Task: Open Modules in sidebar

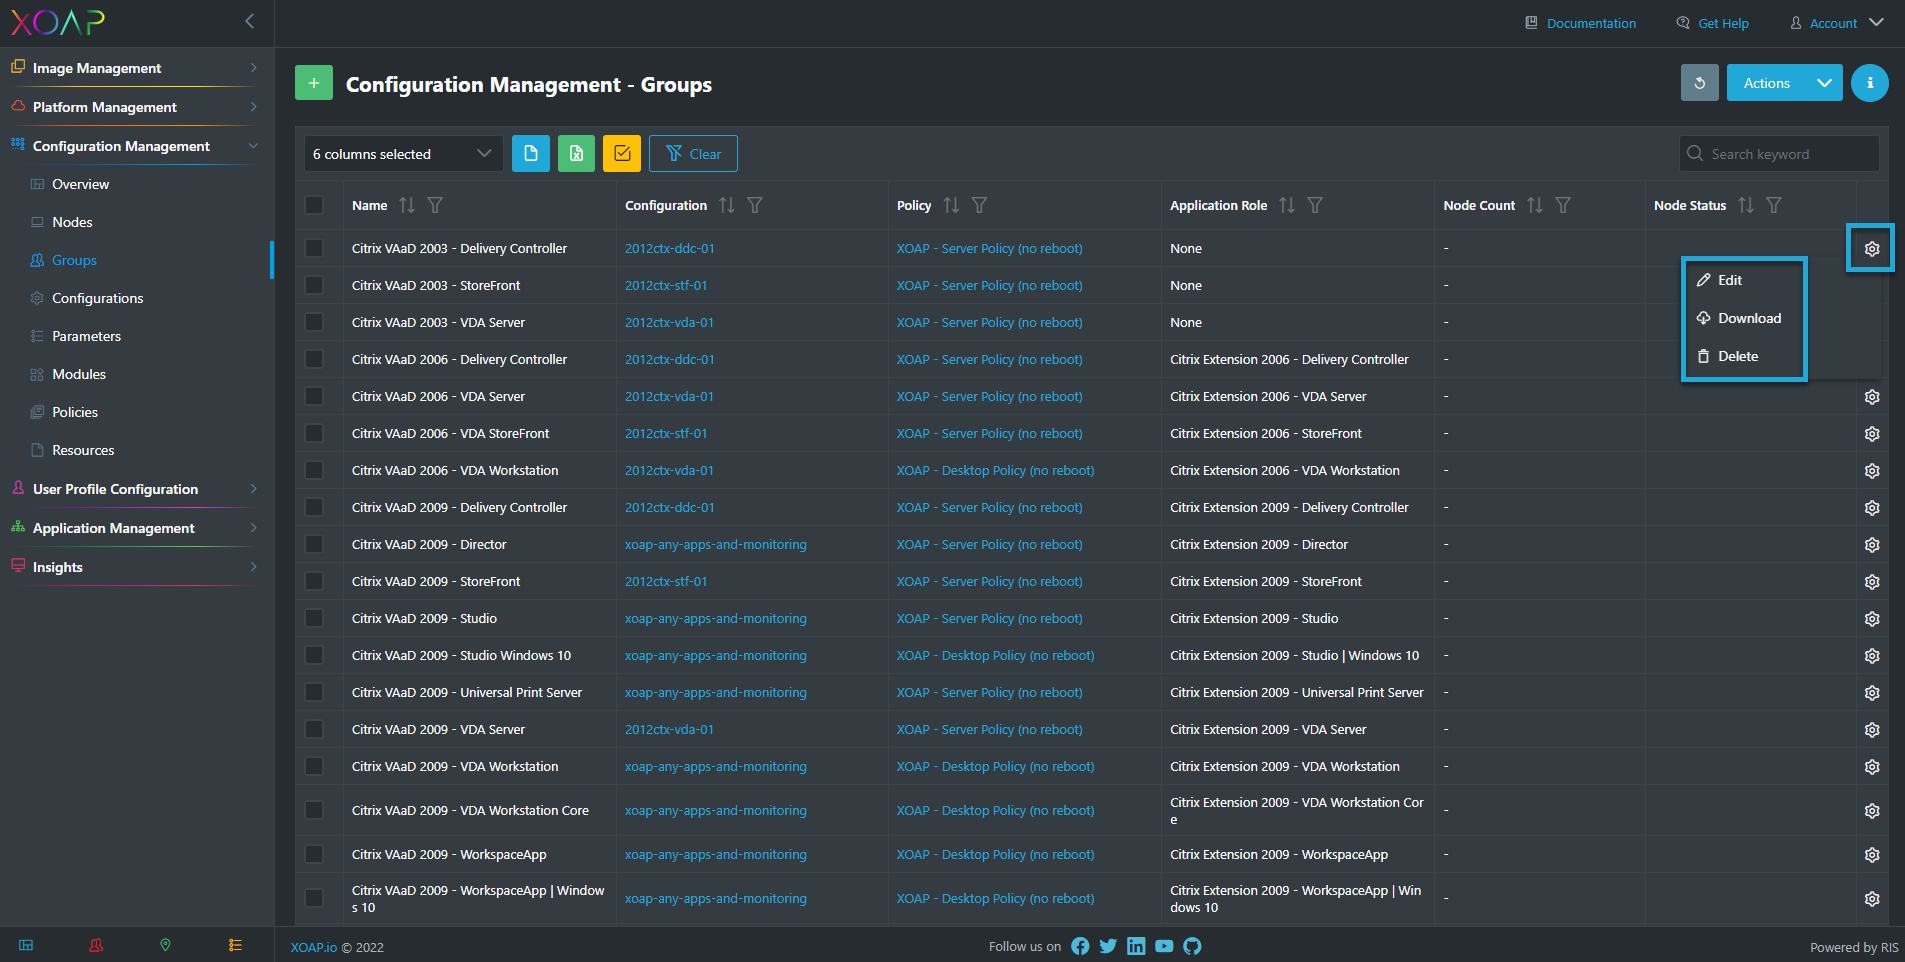Action: click(x=79, y=374)
